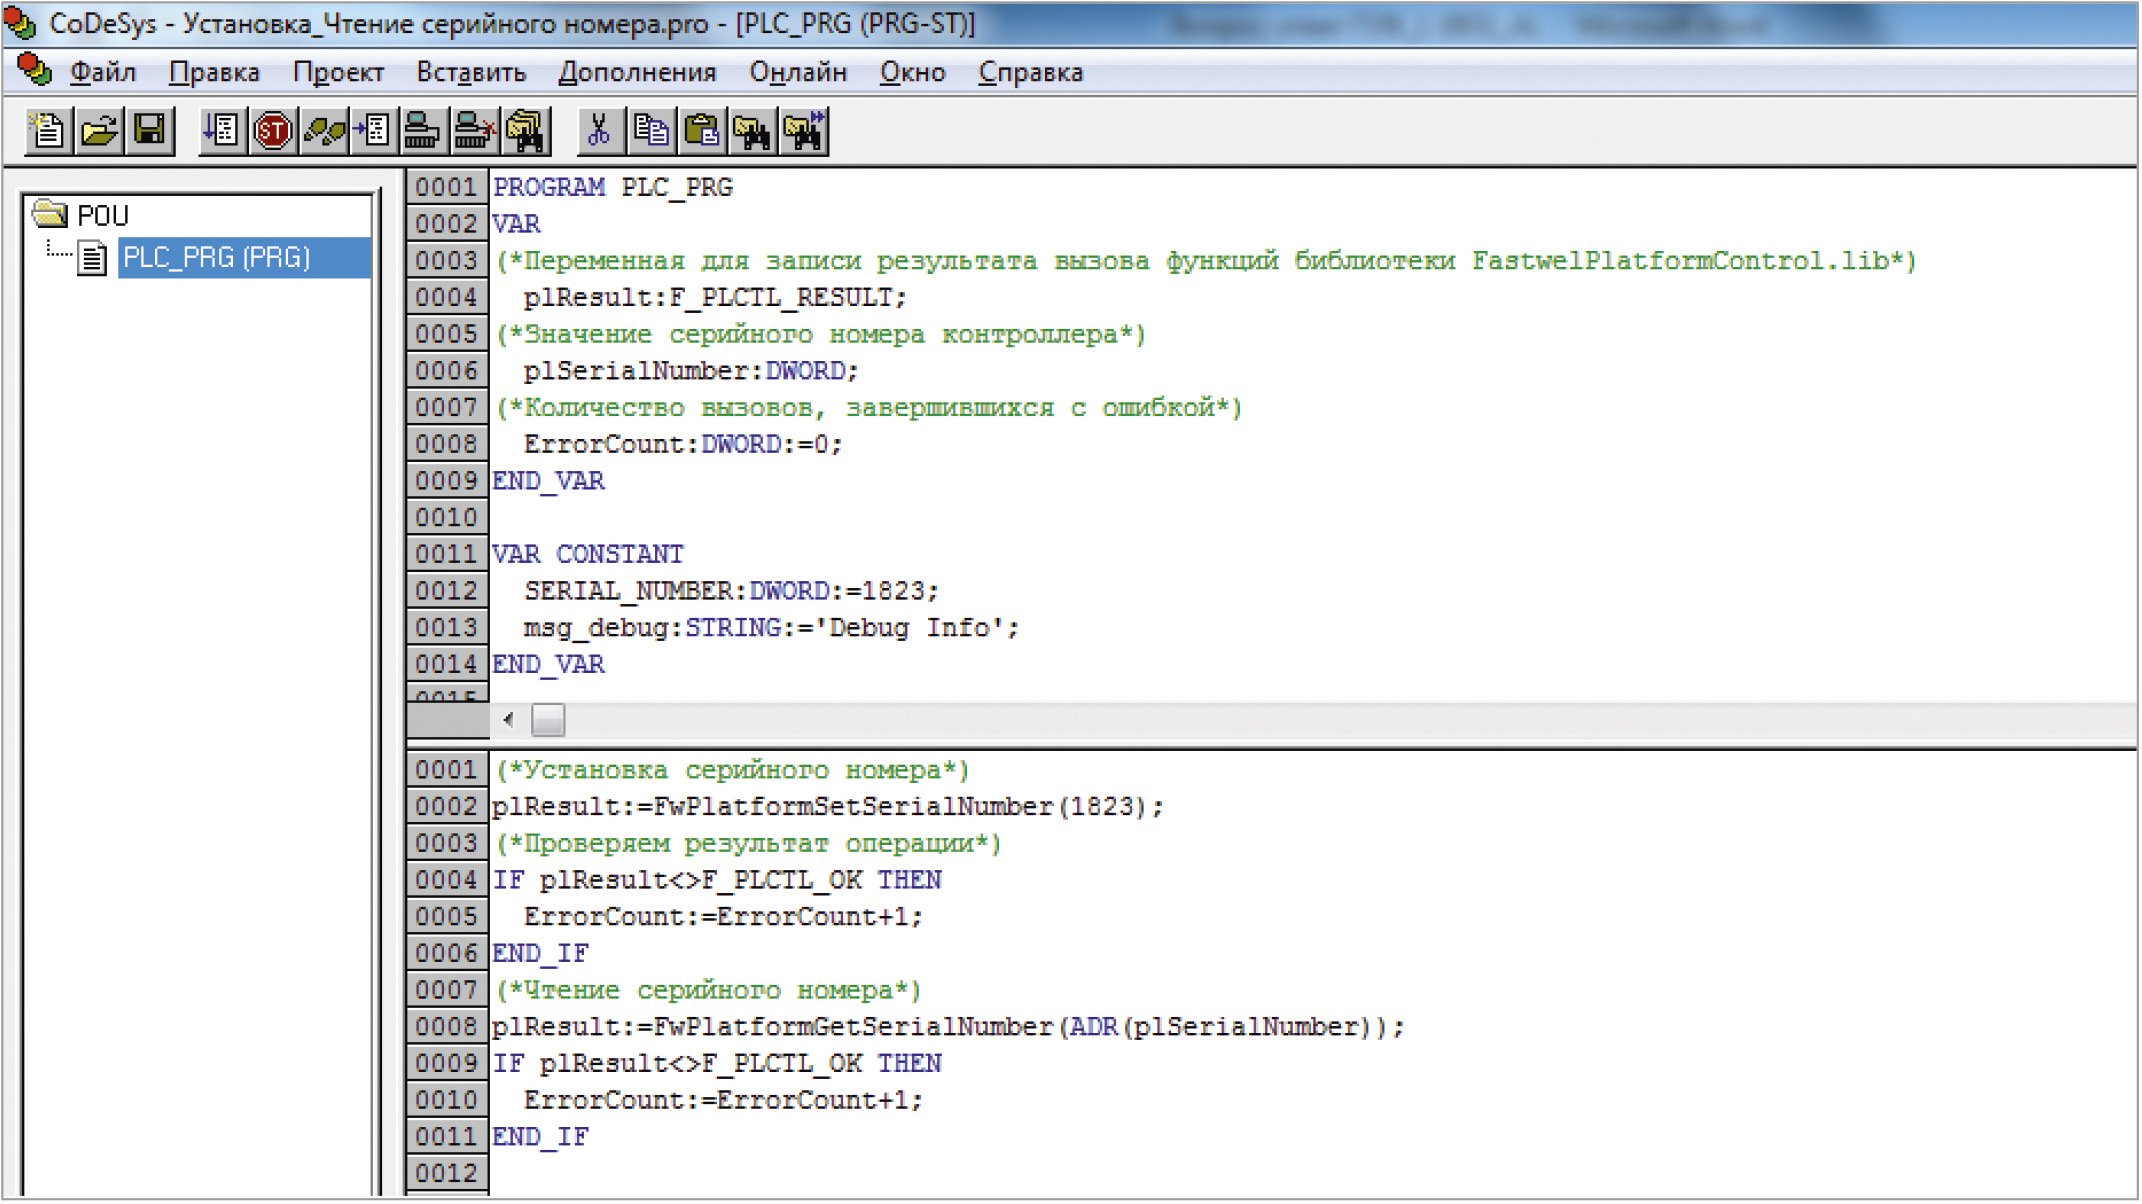Click the empty code line 0012
Viewport: 2142px width, 1204px height.
[x=1312, y=1173]
